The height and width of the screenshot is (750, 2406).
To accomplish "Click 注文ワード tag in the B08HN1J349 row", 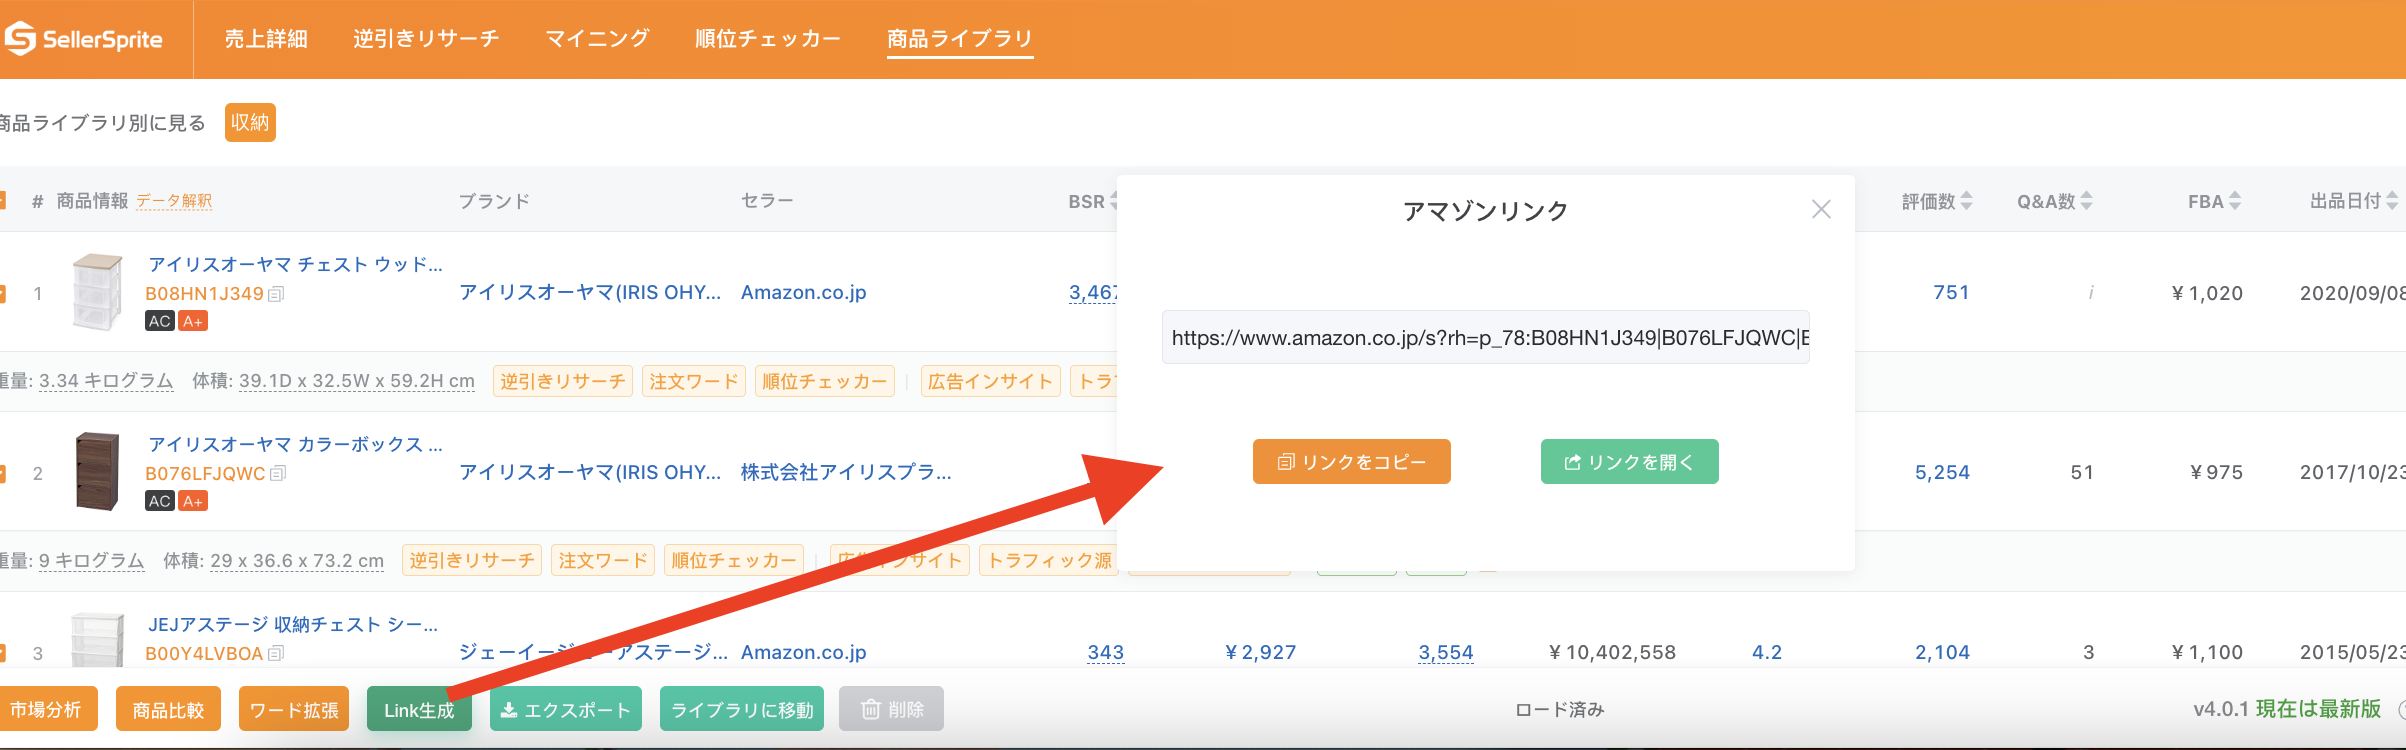I will (x=694, y=381).
